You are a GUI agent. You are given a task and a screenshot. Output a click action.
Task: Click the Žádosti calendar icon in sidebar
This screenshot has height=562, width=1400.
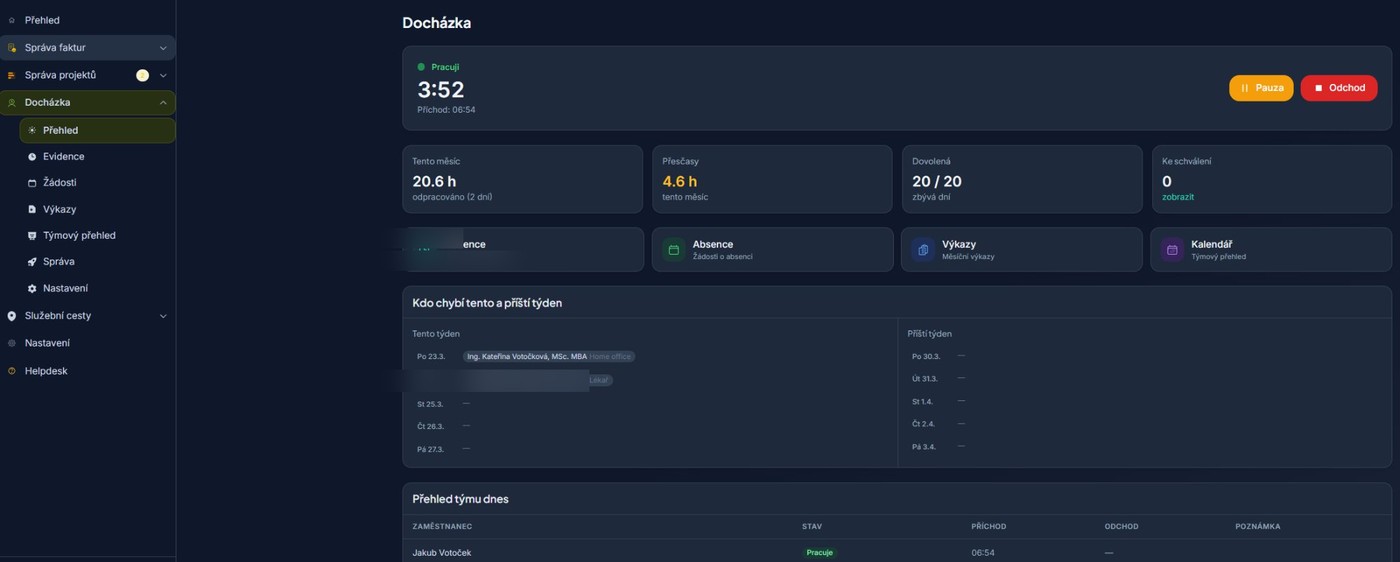[x=32, y=183]
